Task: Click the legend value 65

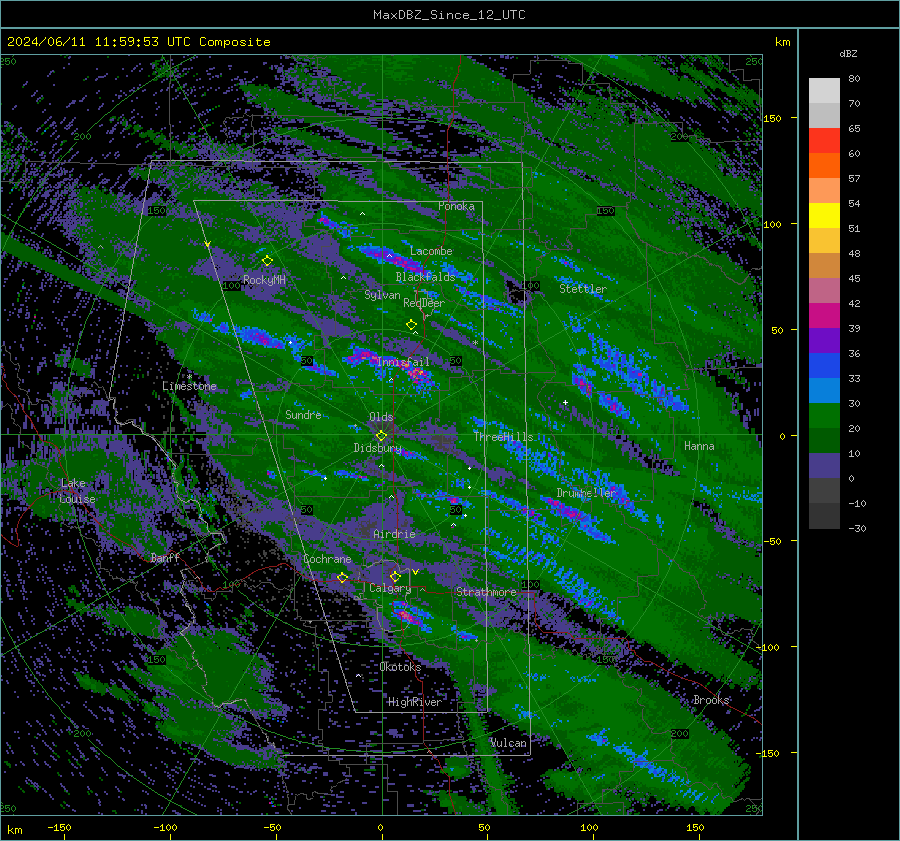Action: (x=854, y=129)
